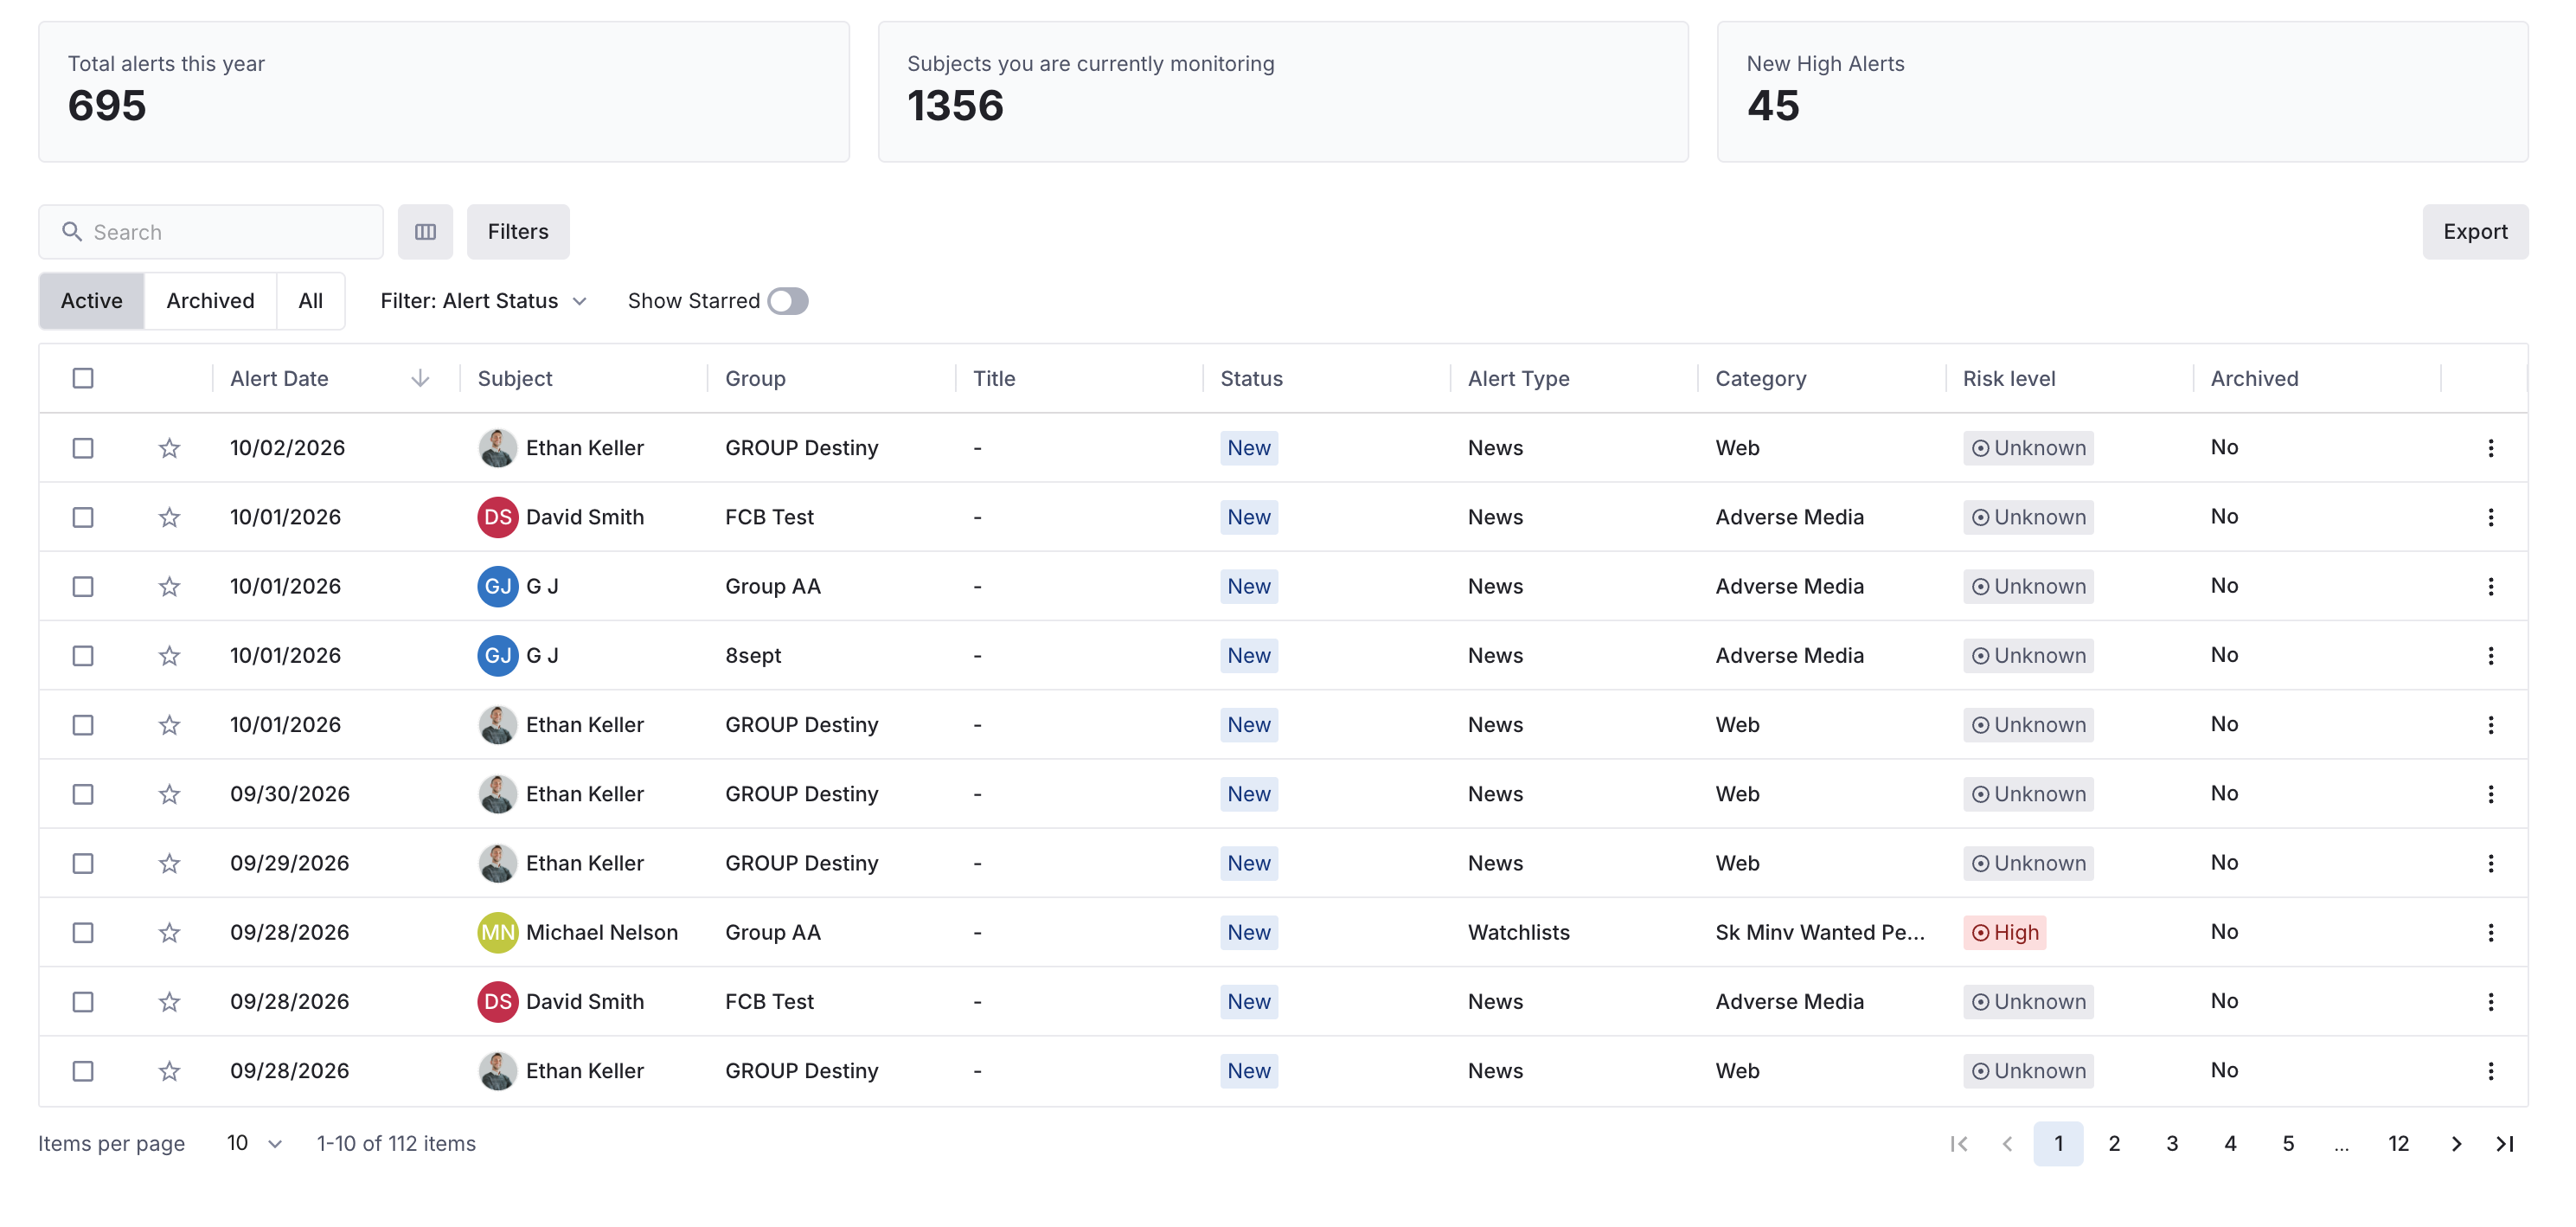Check the Michael Nelson row checkbox
This screenshot has width=2576, height=1227.
click(x=83, y=932)
